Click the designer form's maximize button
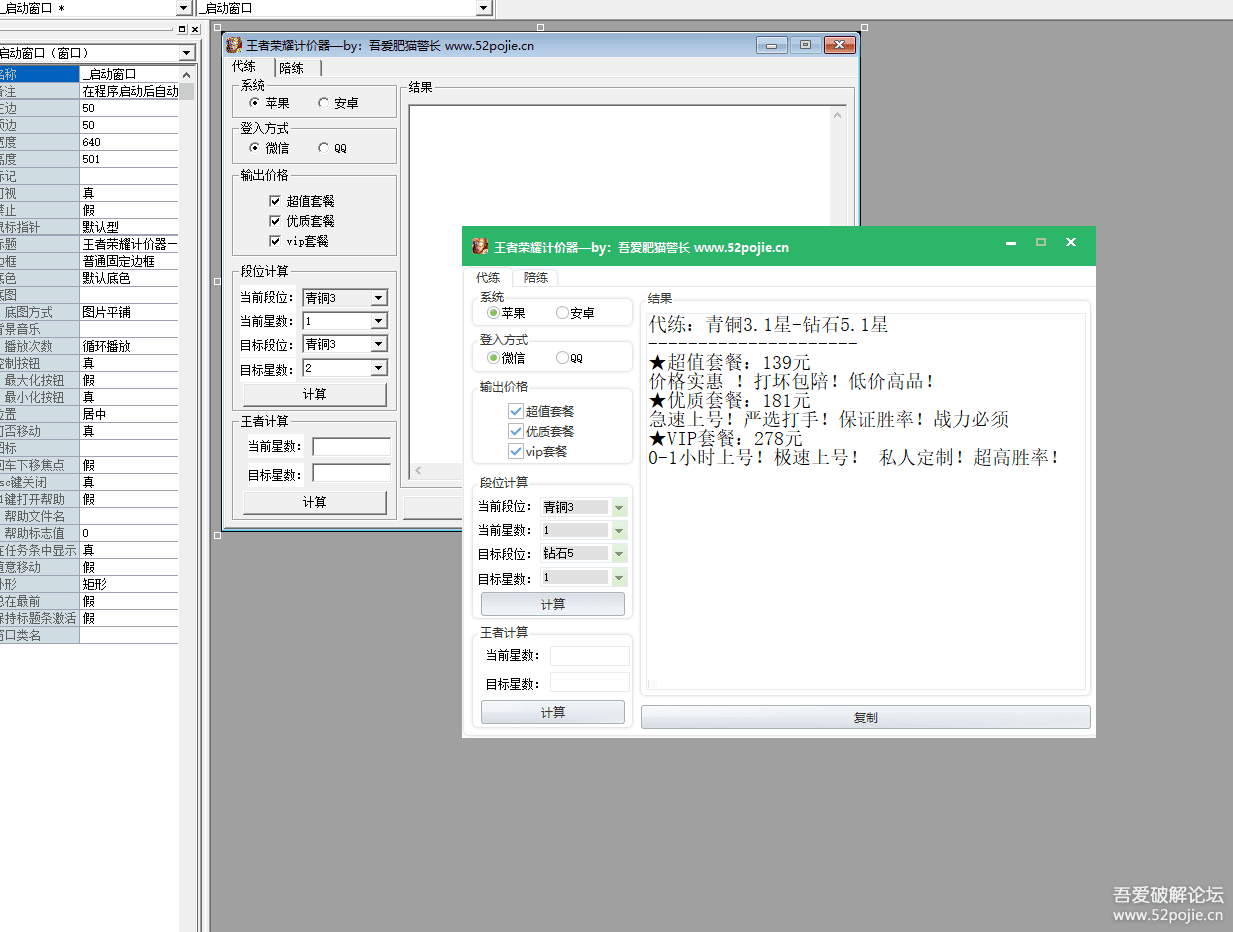Image resolution: width=1233 pixels, height=932 pixels. point(804,45)
